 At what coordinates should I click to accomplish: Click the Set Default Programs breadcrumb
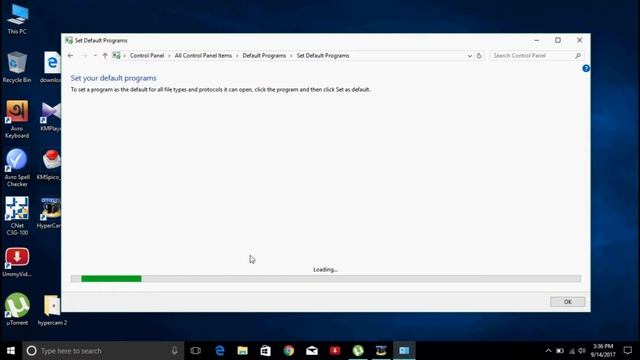pyautogui.click(x=323, y=56)
